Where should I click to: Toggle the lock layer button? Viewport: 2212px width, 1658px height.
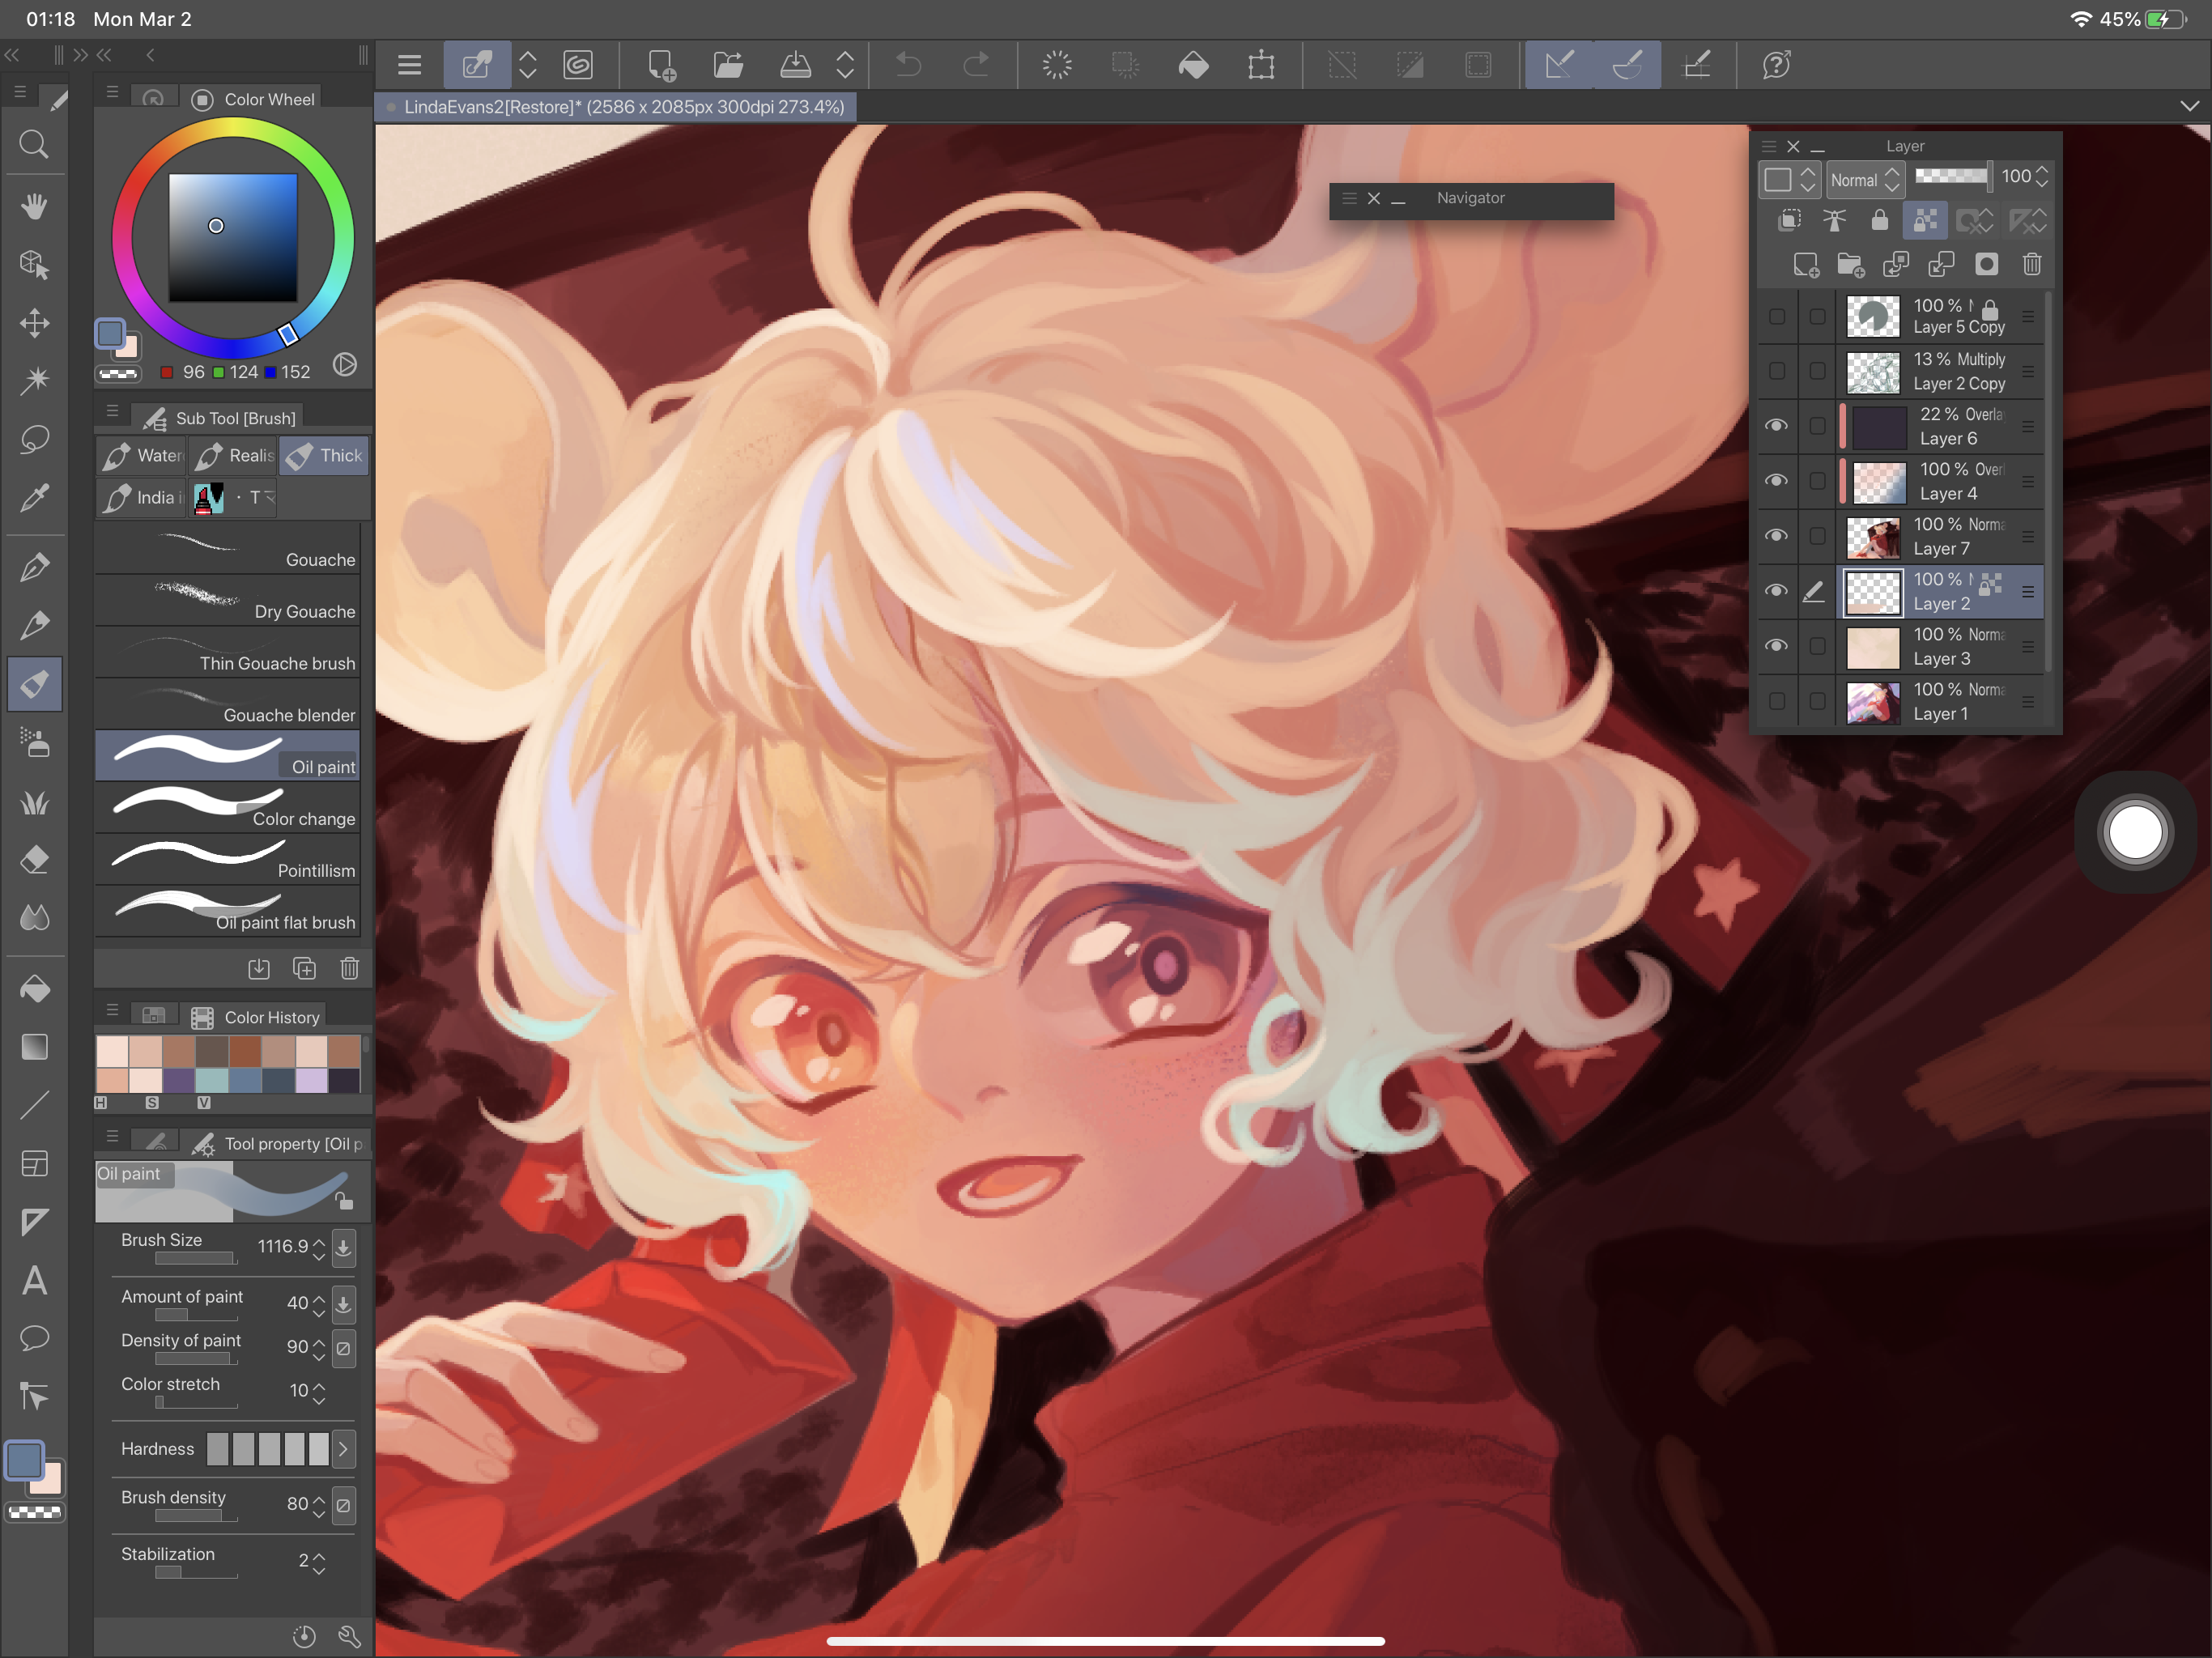pos(1879,221)
